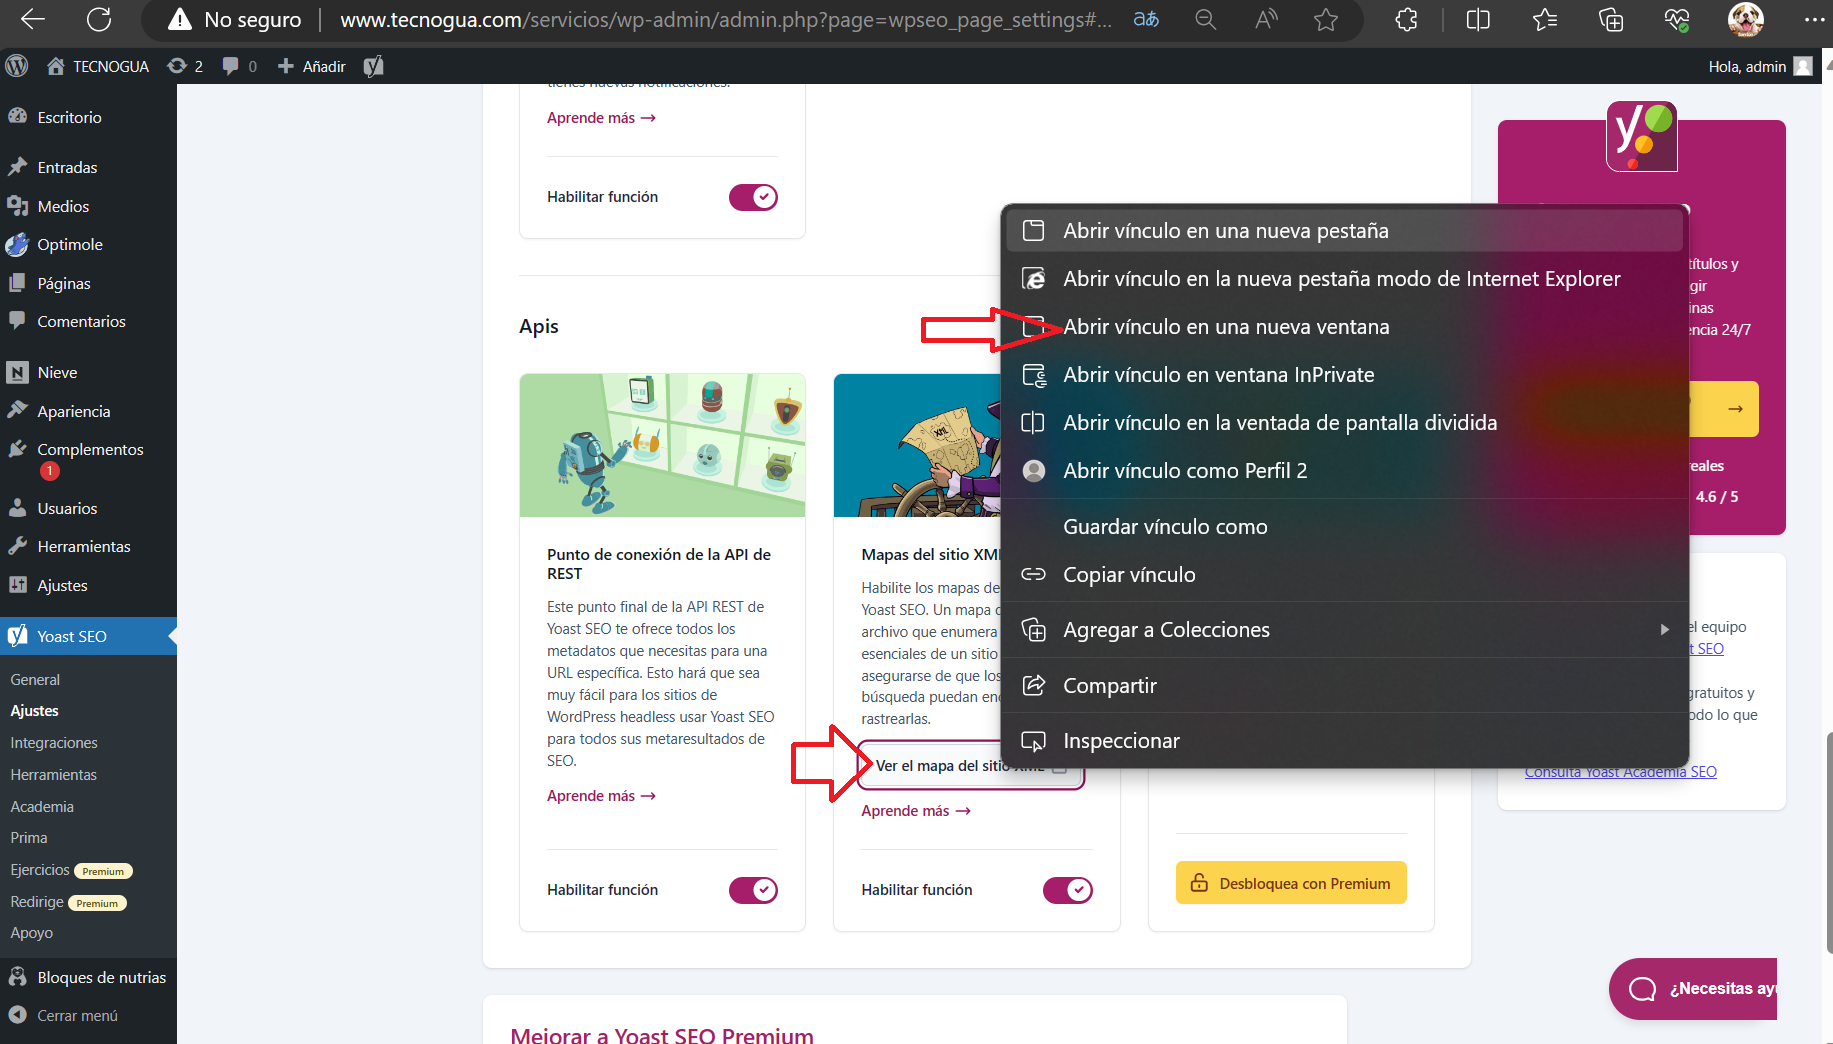The height and width of the screenshot is (1044, 1833).
Task: Toggle Habilitar función in the top card
Action: click(x=753, y=197)
